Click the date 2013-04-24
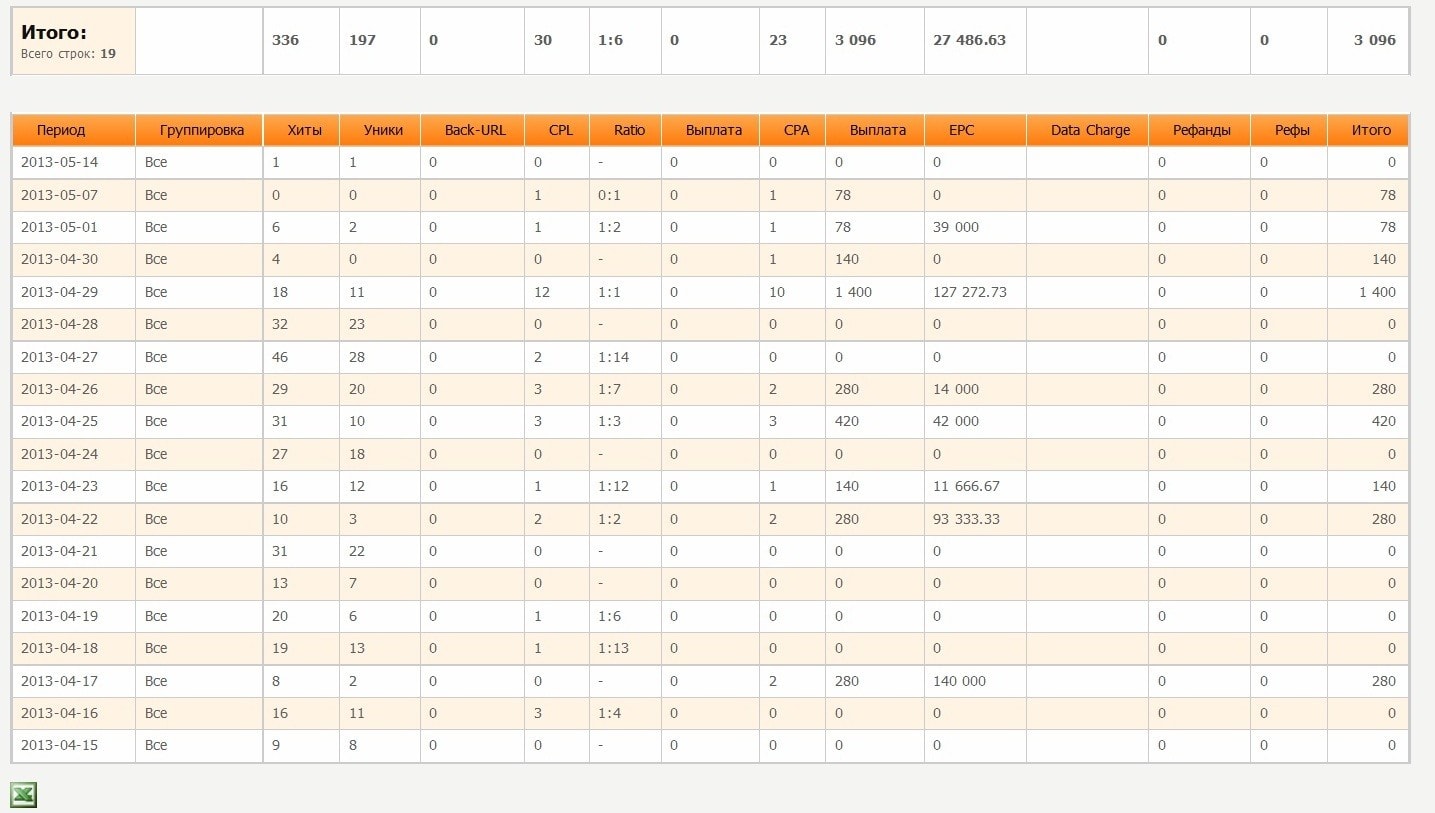 [59, 454]
